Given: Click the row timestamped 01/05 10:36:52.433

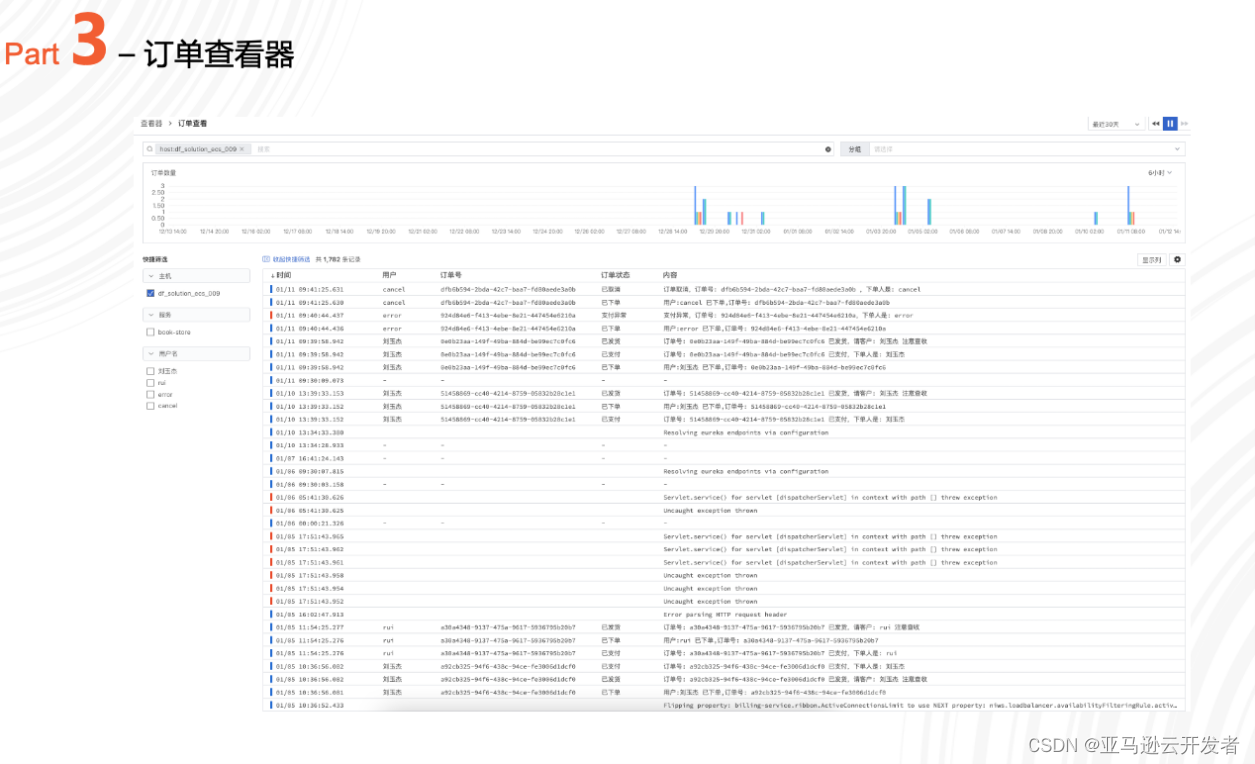Looking at the screenshot, I should coord(724,705).
